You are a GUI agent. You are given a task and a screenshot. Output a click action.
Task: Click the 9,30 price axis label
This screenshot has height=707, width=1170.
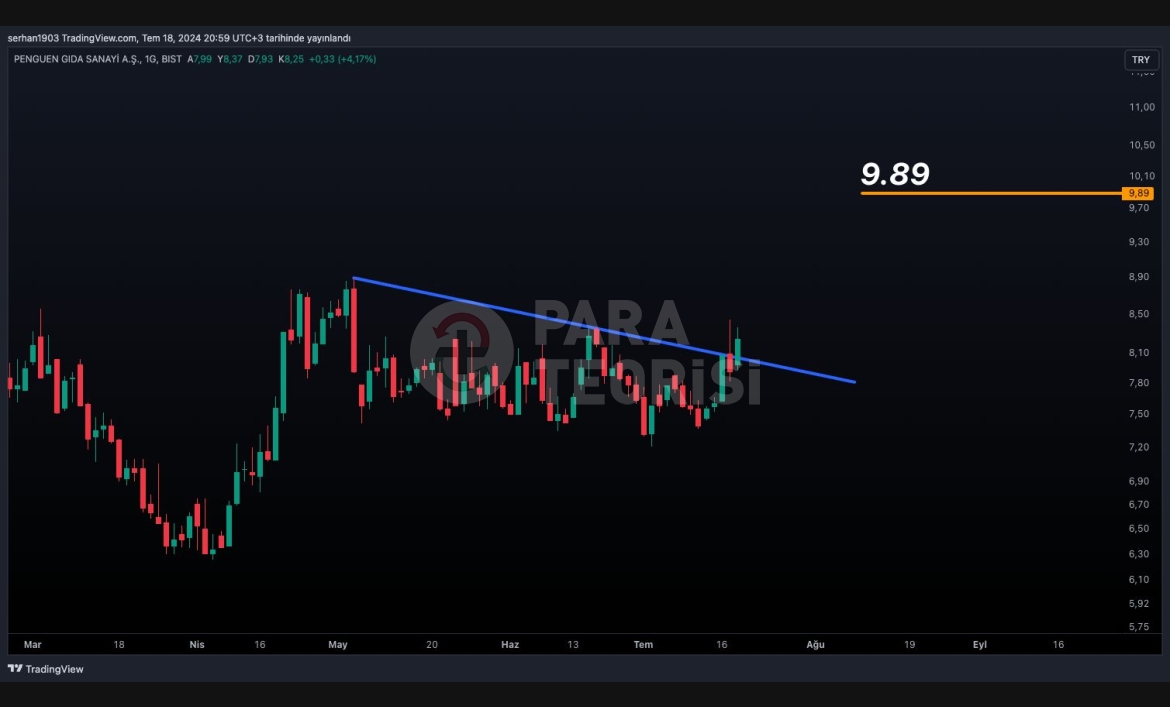pyautogui.click(x=1139, y=242)
